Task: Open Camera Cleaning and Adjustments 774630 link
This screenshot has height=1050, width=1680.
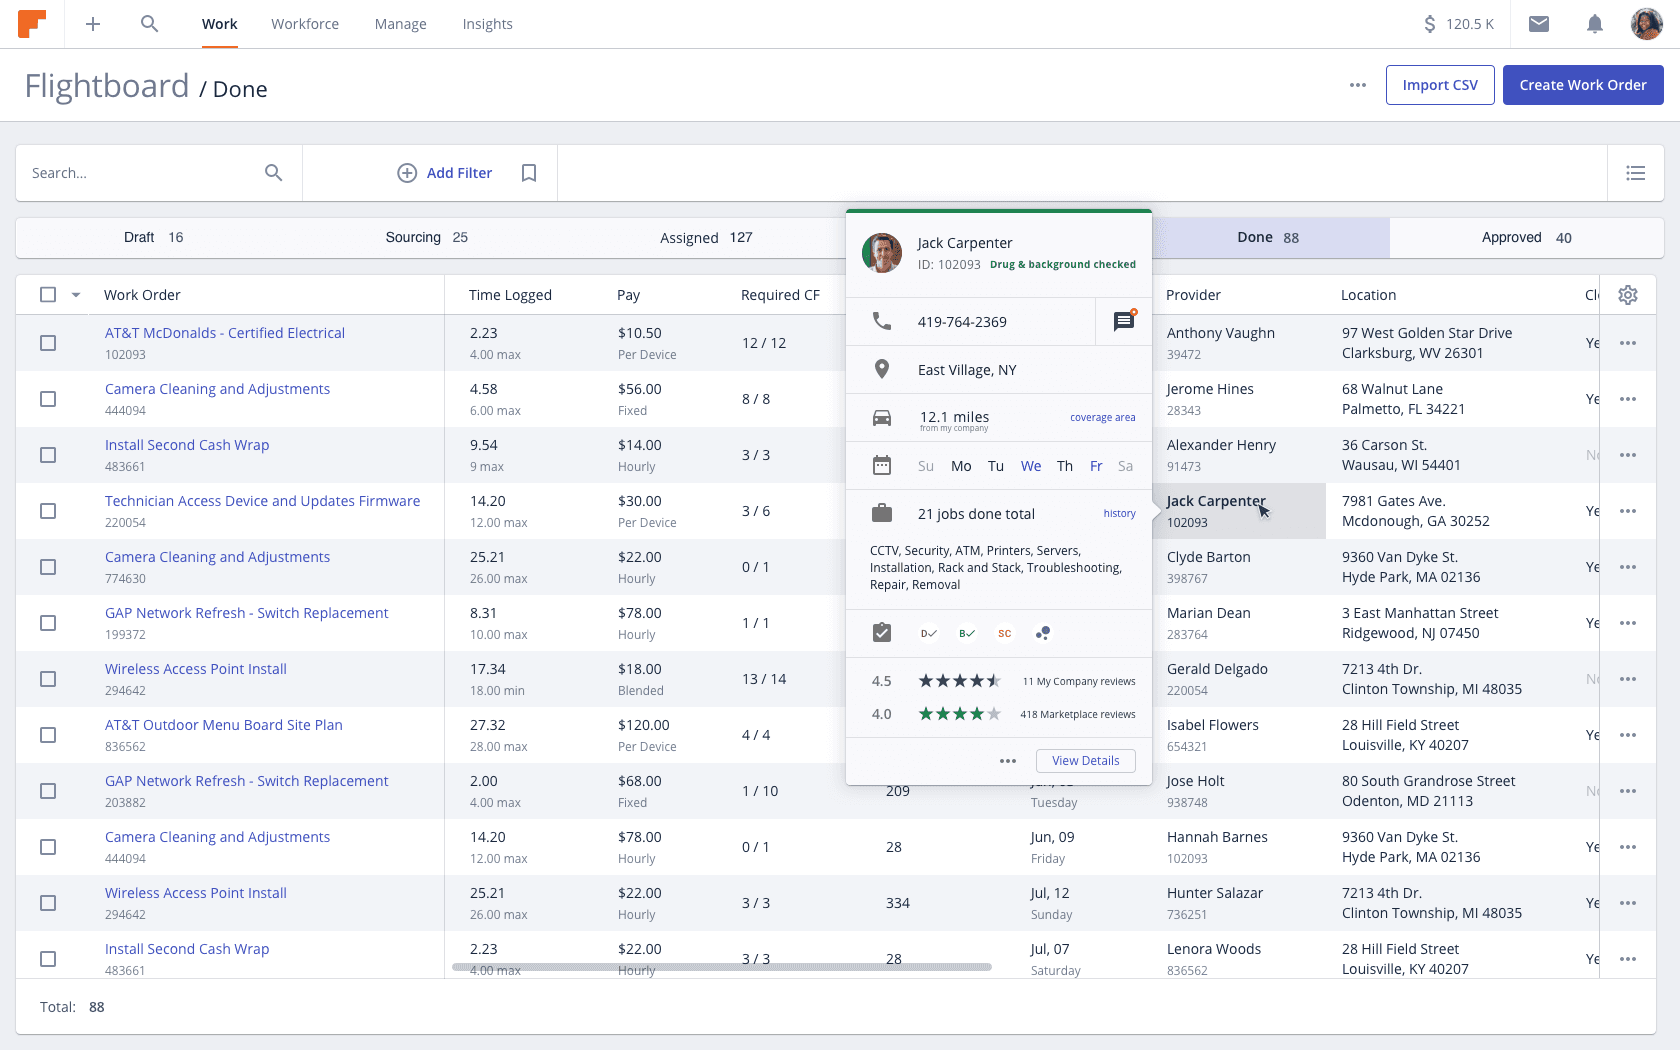Action: click(x=217, y=557)
